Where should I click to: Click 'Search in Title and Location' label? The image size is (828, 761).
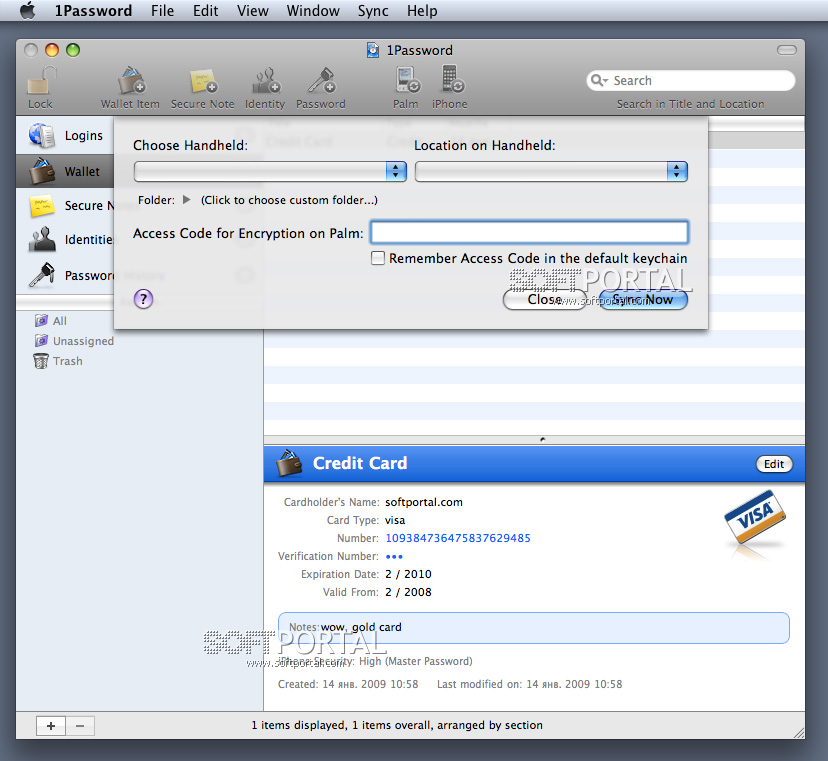[x=690, y=104]
